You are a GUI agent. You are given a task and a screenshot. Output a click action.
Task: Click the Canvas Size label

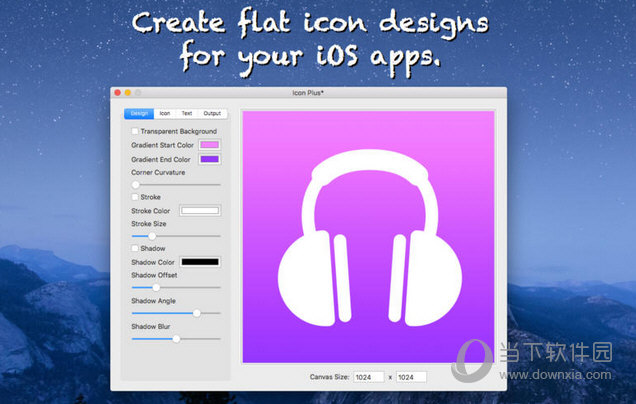click(329, 377)
